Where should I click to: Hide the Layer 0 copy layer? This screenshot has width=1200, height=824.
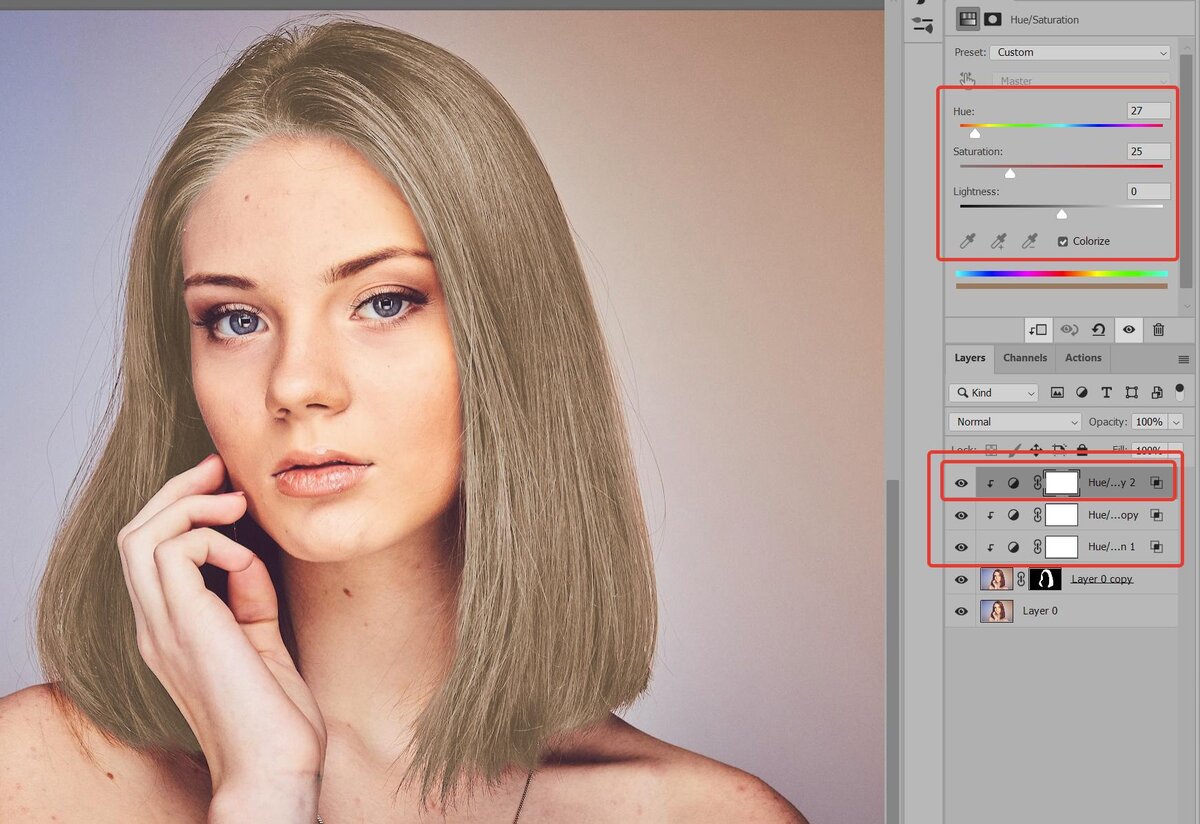pyautogui.click(x=961, y=579)
